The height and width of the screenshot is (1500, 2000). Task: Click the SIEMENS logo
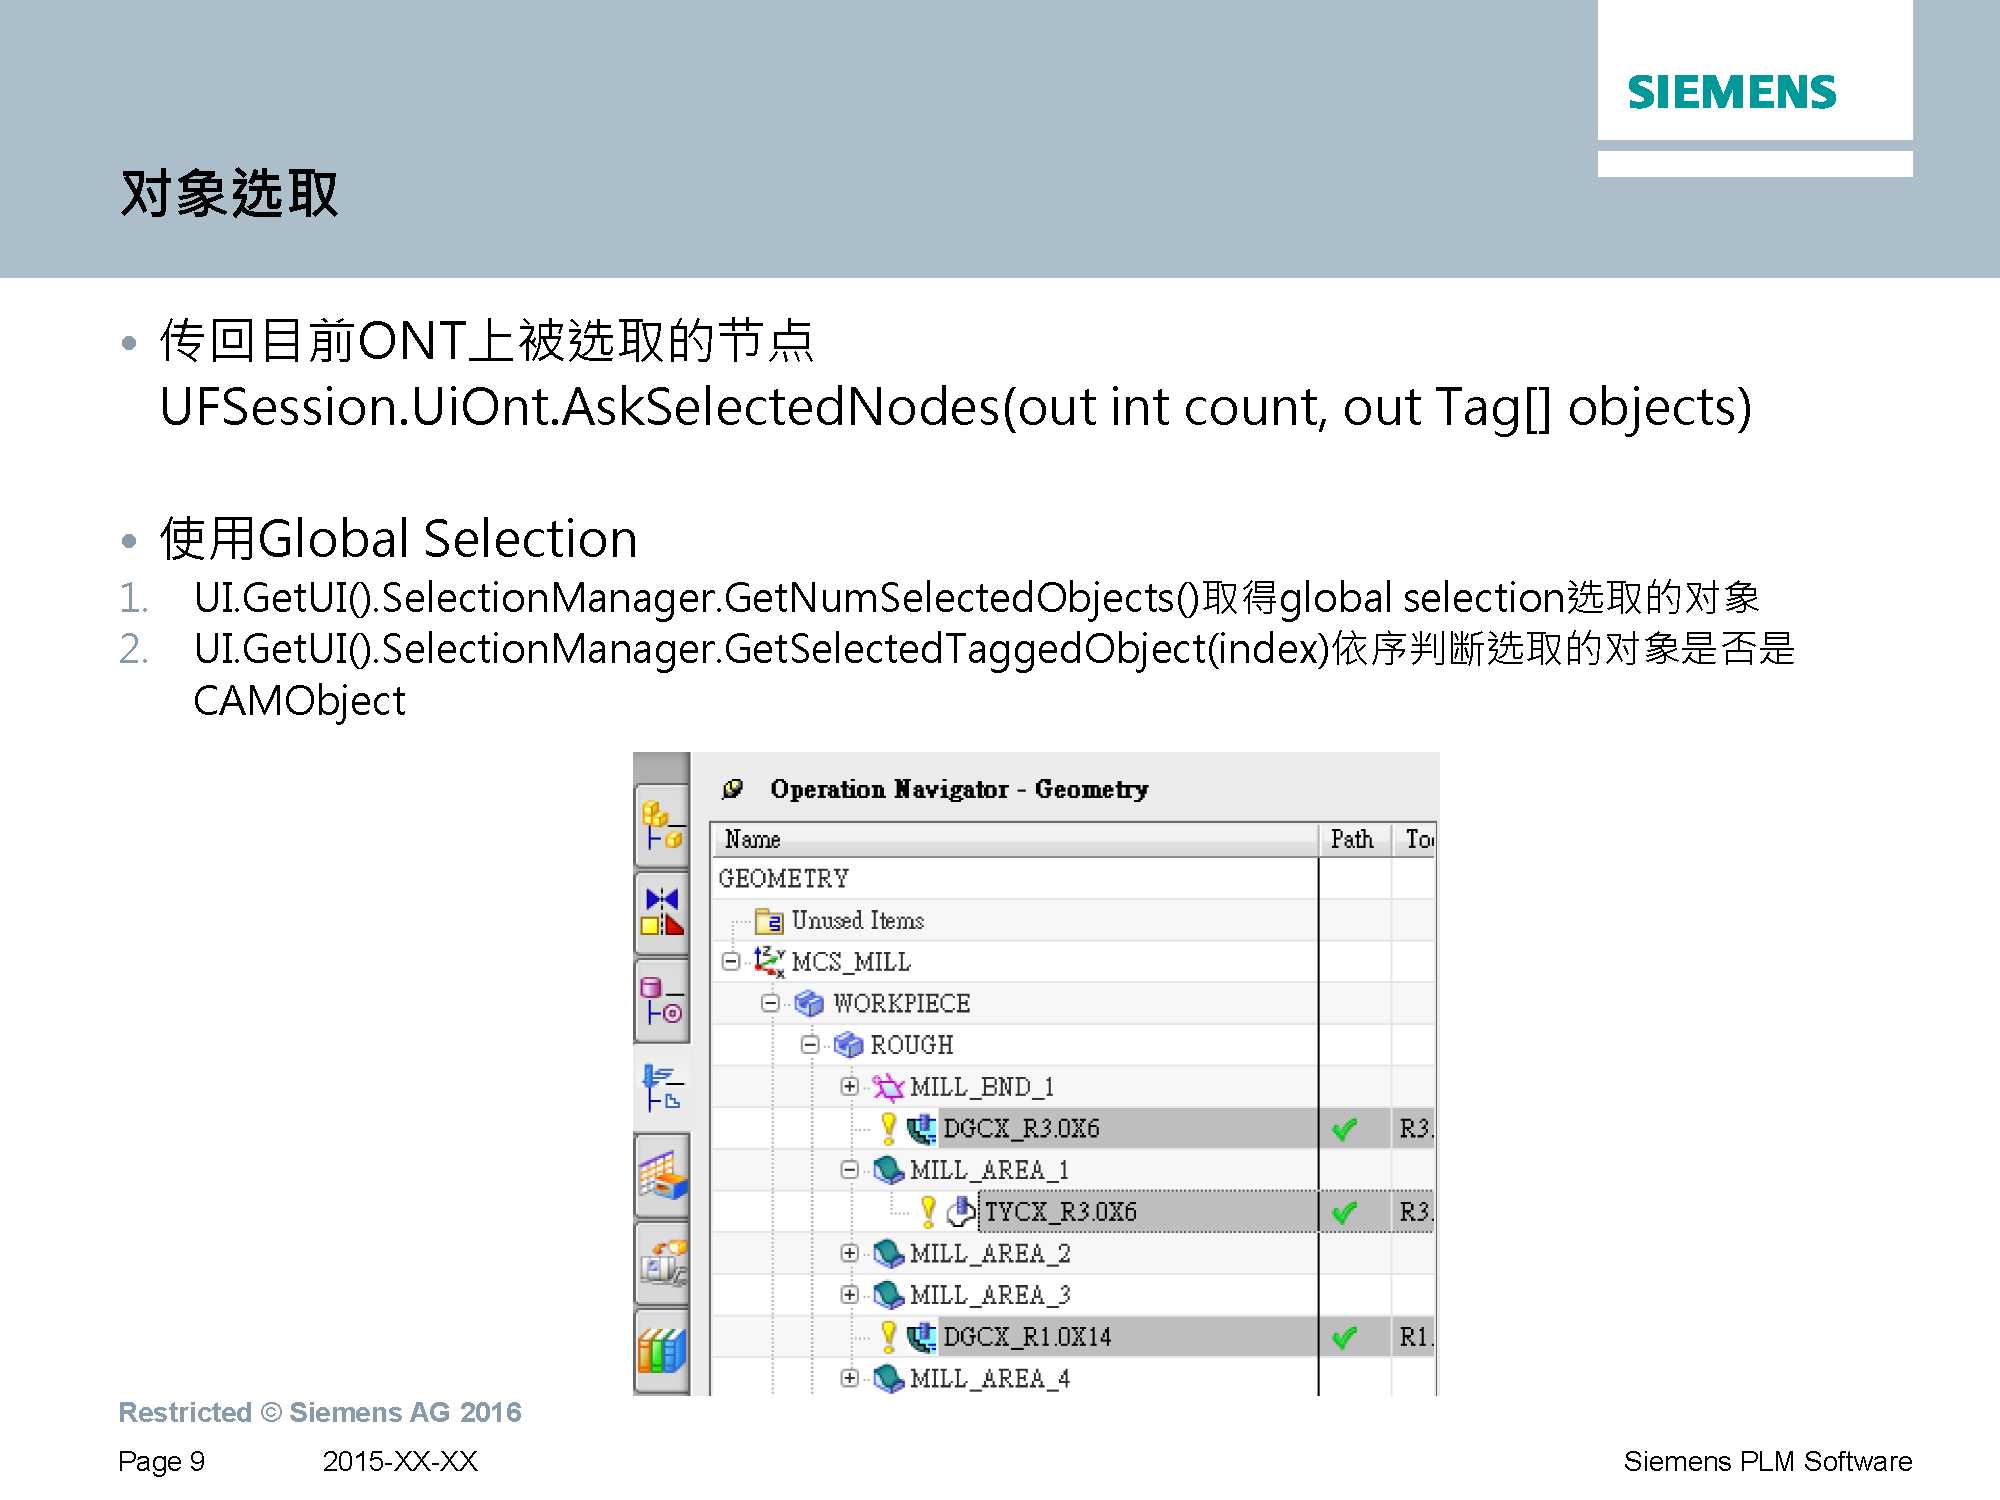1732,92
